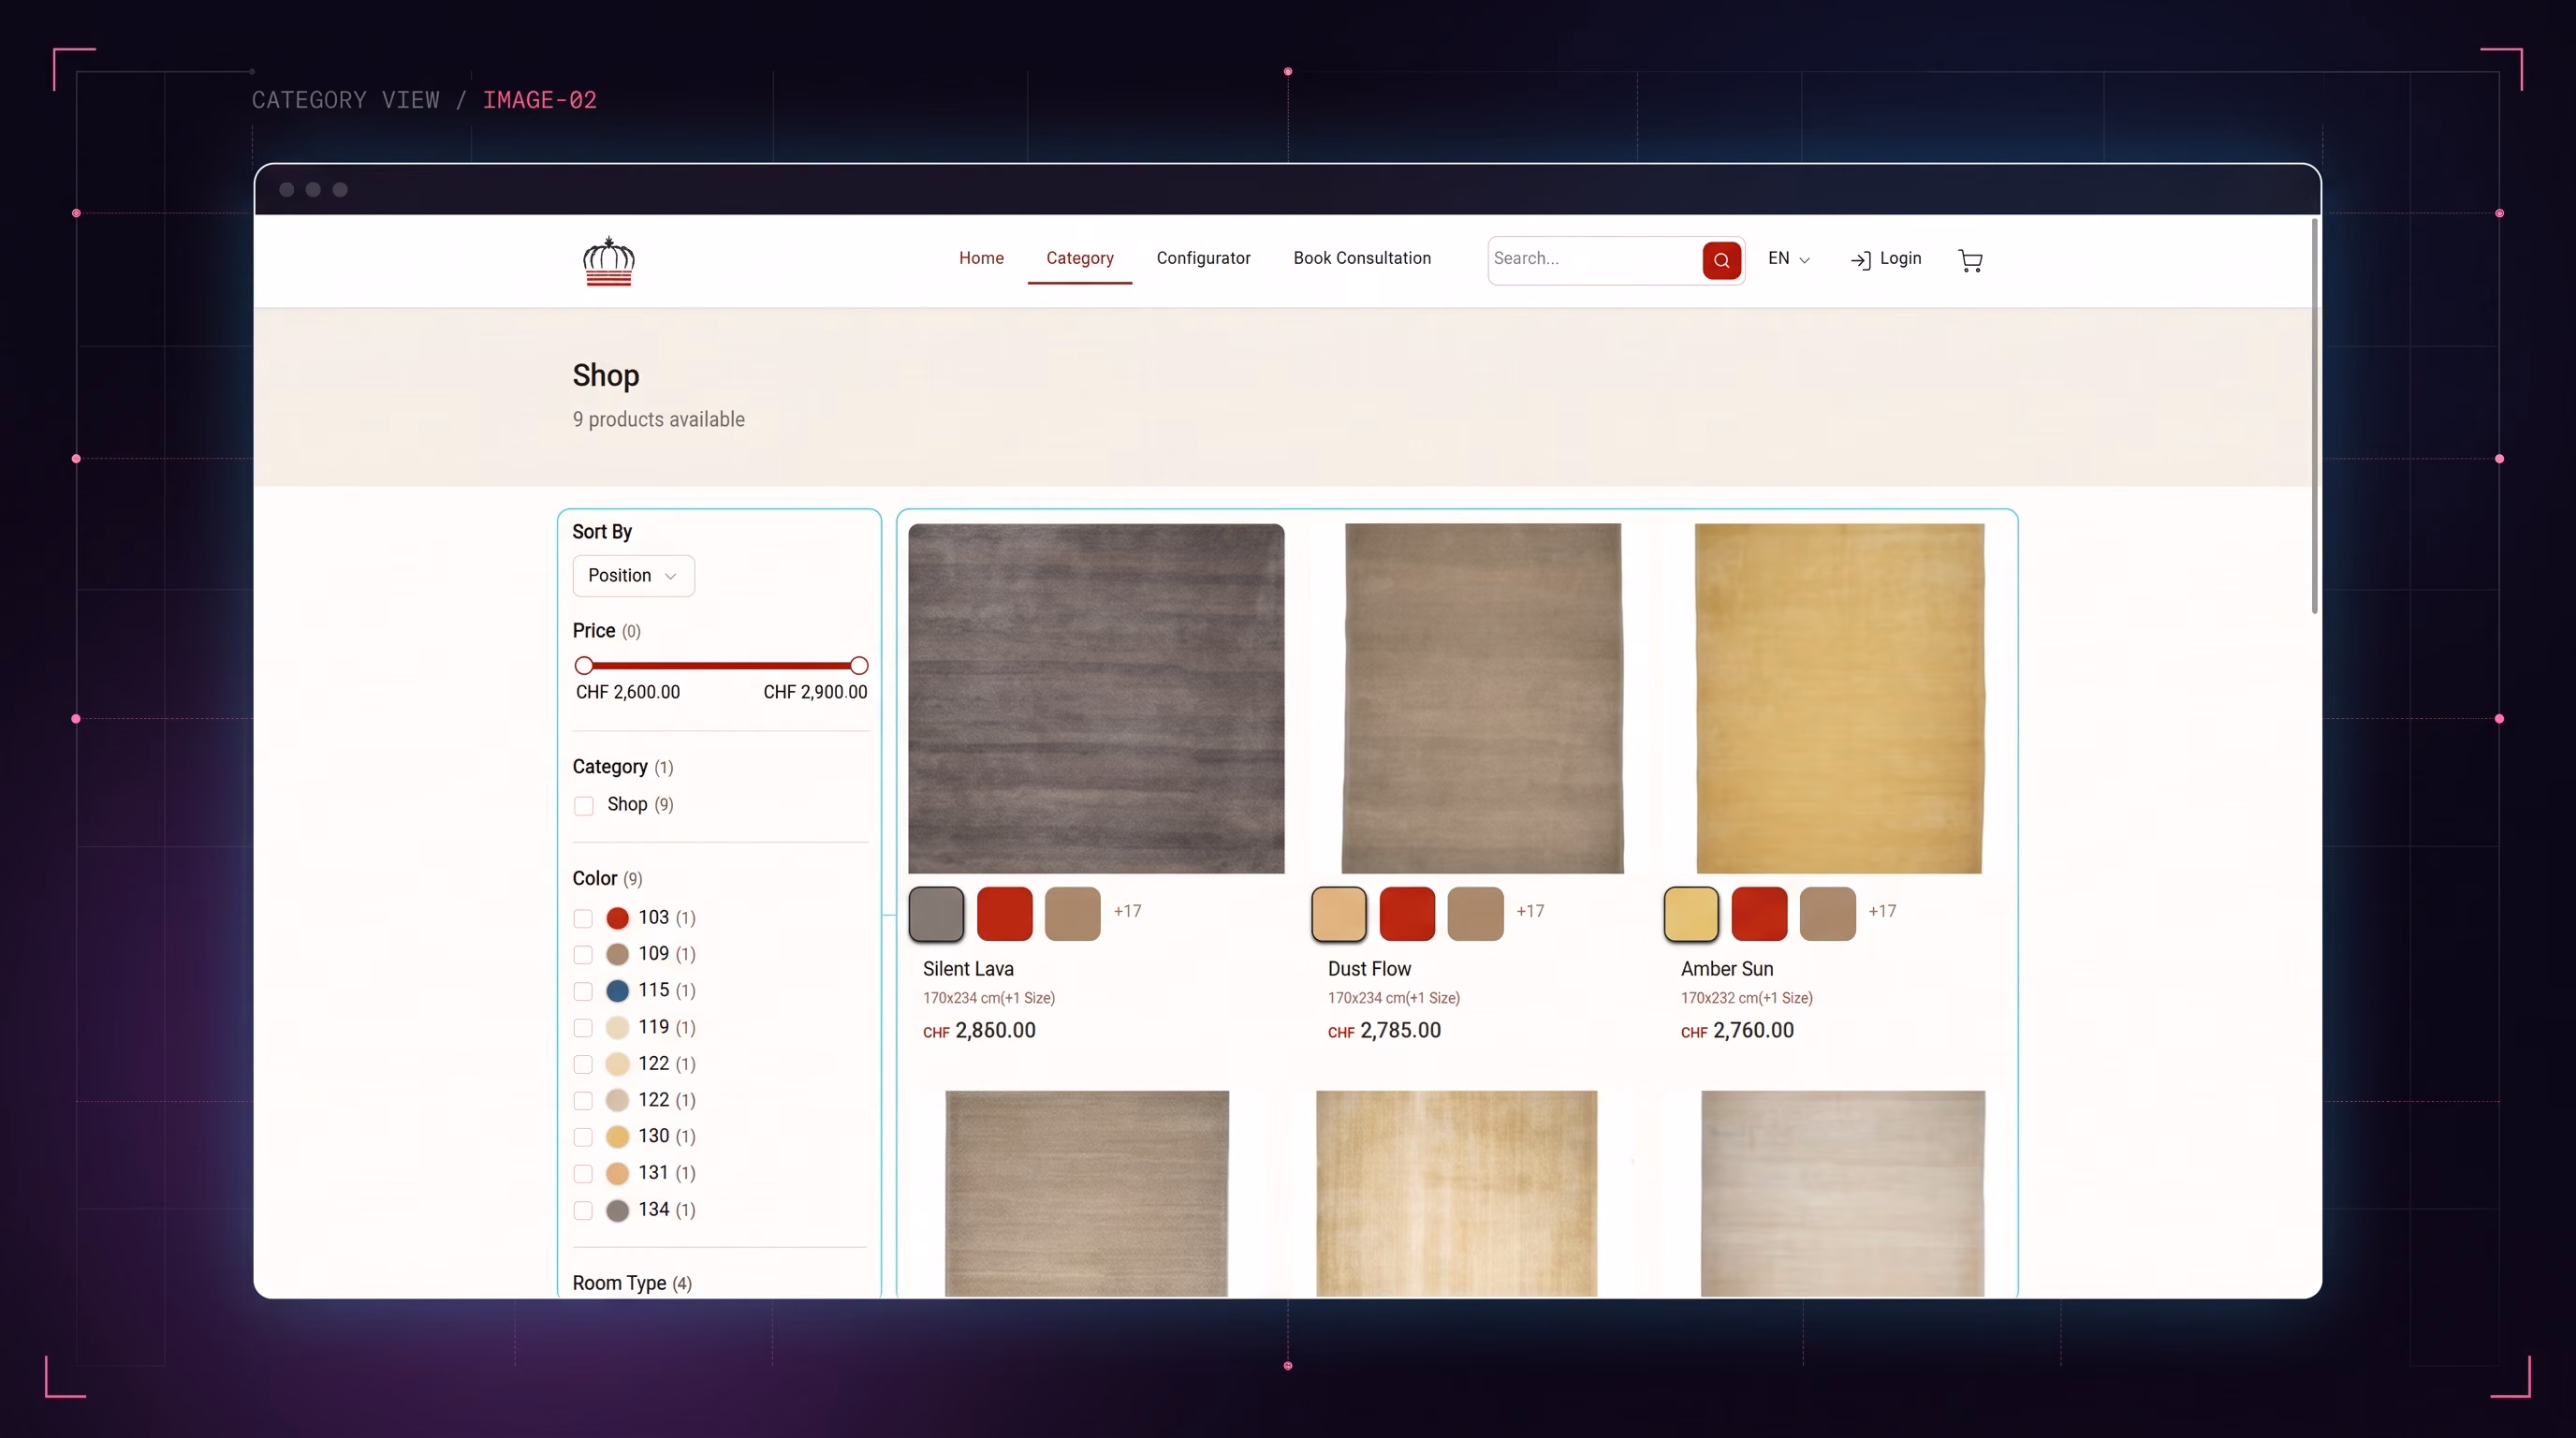Select the yellow swatch under Amber Sun

click(1691, 913)
